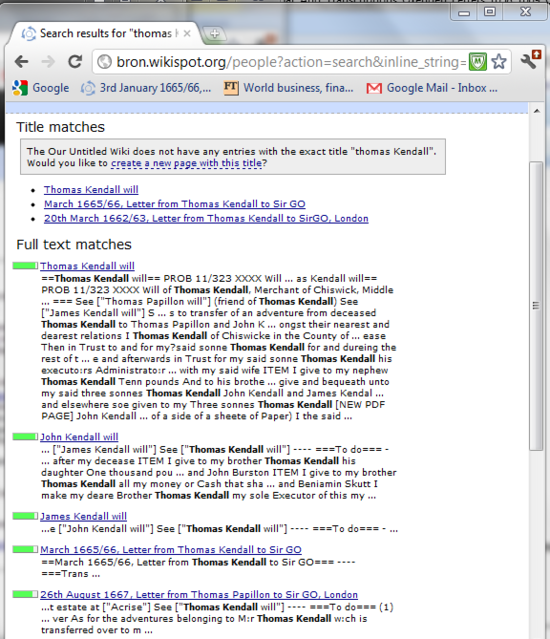Close the Search results tab

coord(187,33)
